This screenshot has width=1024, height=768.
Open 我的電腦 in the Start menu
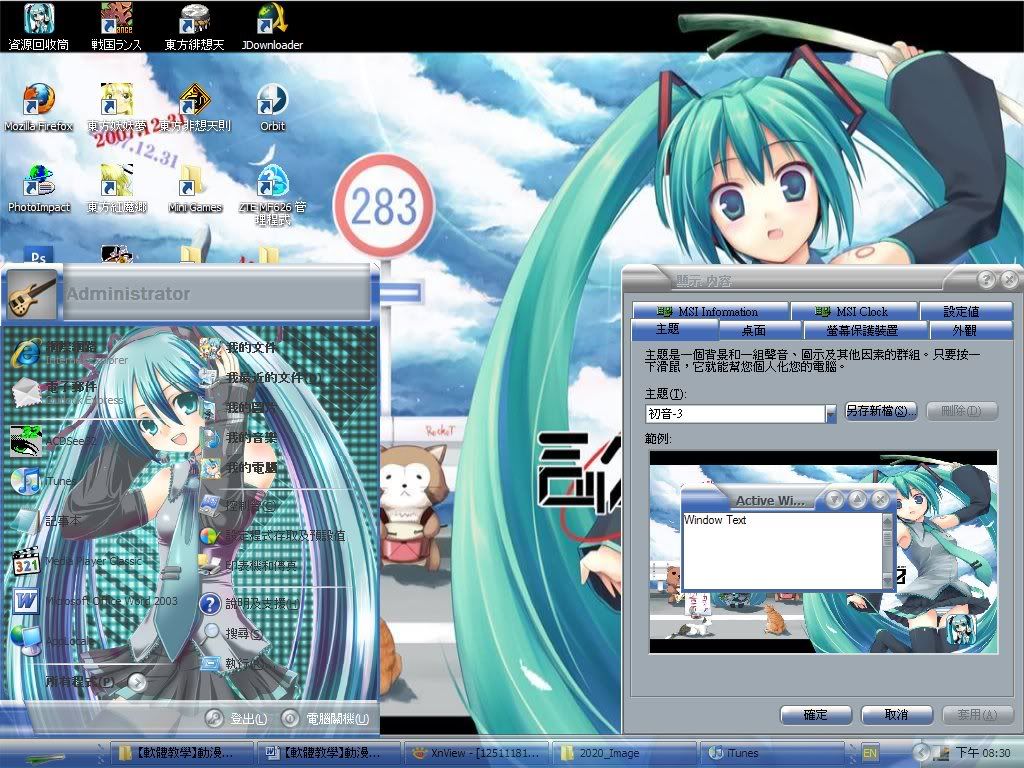click(x=240, y=468)
